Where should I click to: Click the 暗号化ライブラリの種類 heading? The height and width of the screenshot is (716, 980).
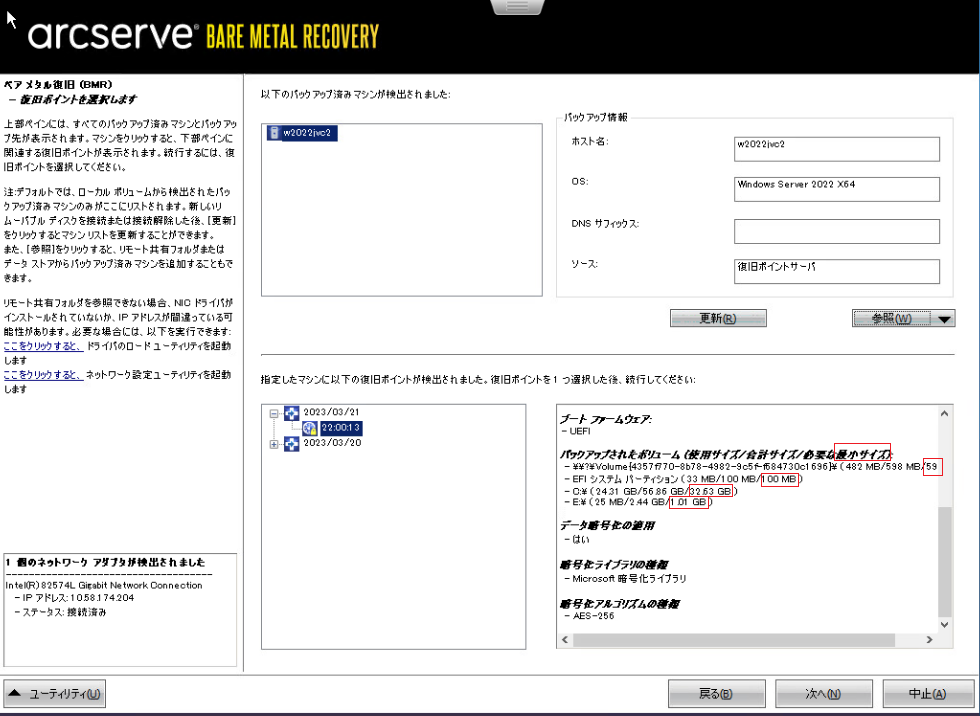(x=613, y=565)
